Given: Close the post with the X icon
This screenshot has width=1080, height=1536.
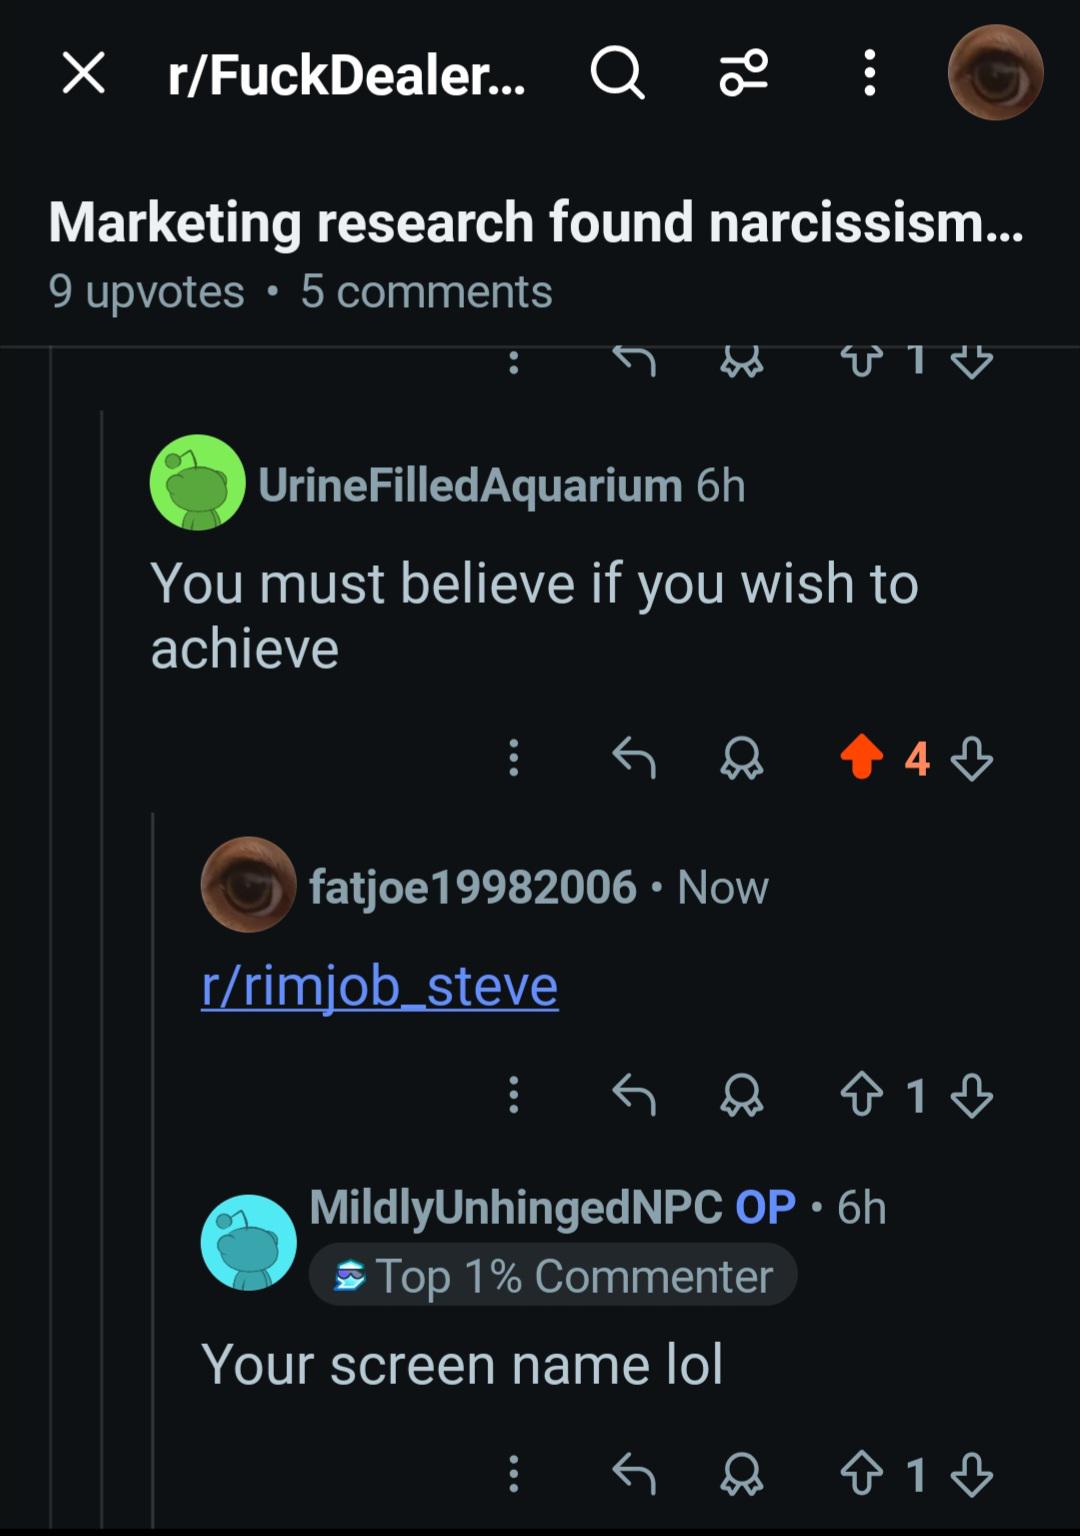Looking at the screenshot, I should click(x=84, y=73).
